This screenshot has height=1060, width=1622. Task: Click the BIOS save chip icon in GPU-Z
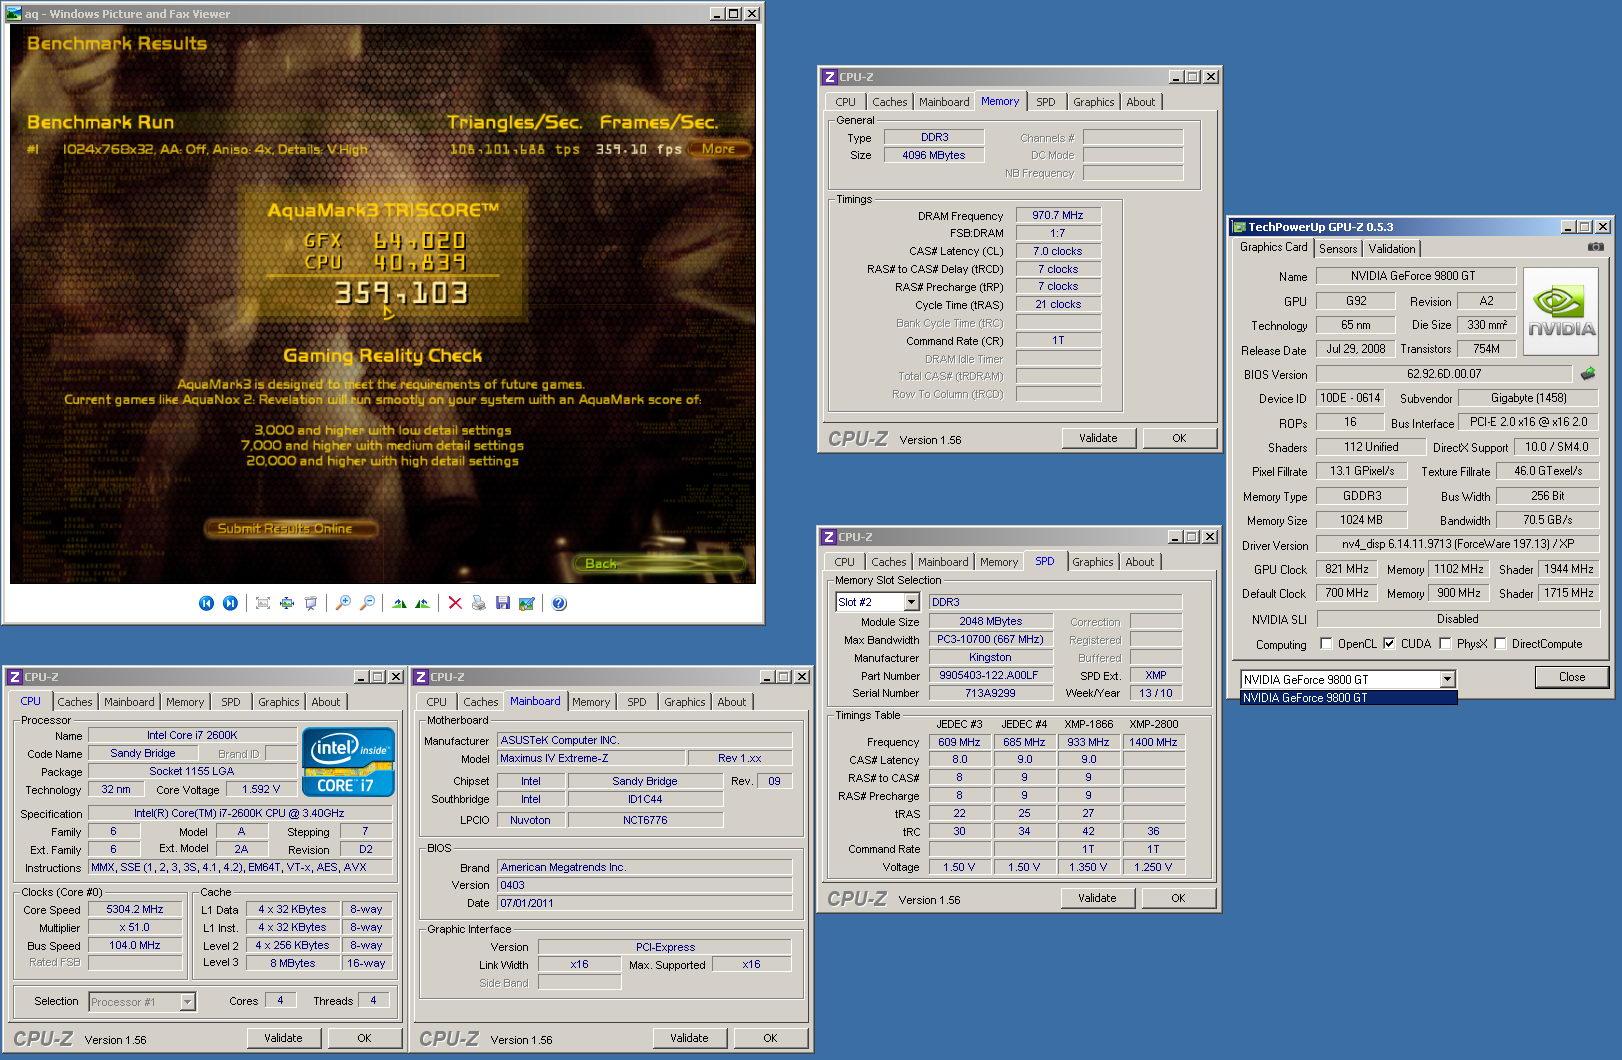click(x=1588, y=374)
